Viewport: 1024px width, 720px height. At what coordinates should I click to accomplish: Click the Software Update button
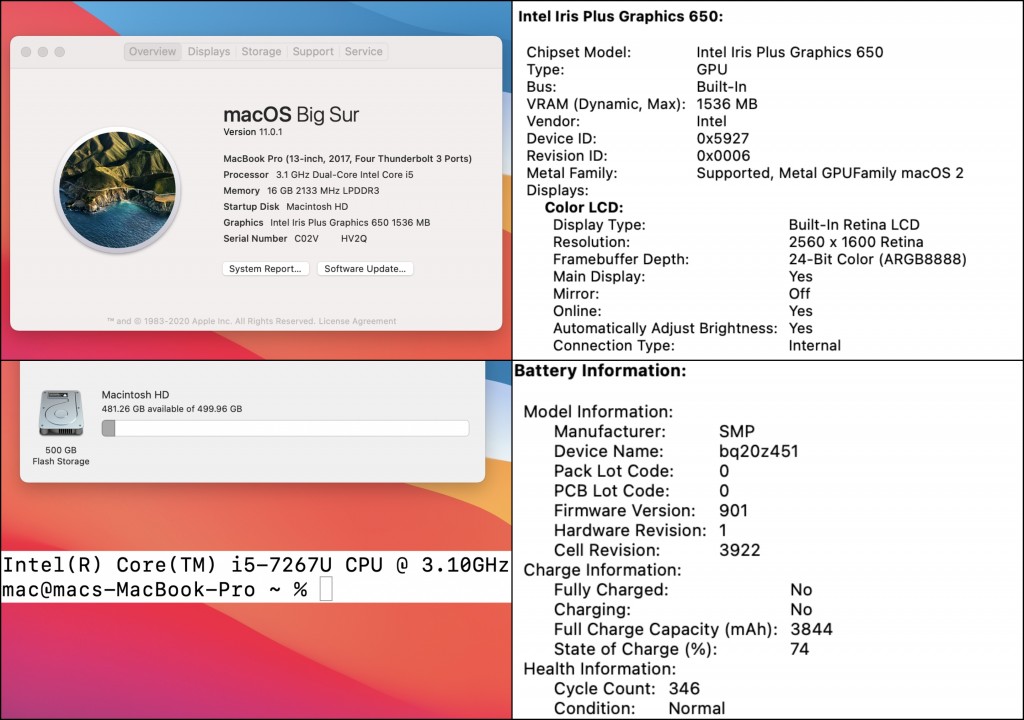coord(365,269)
